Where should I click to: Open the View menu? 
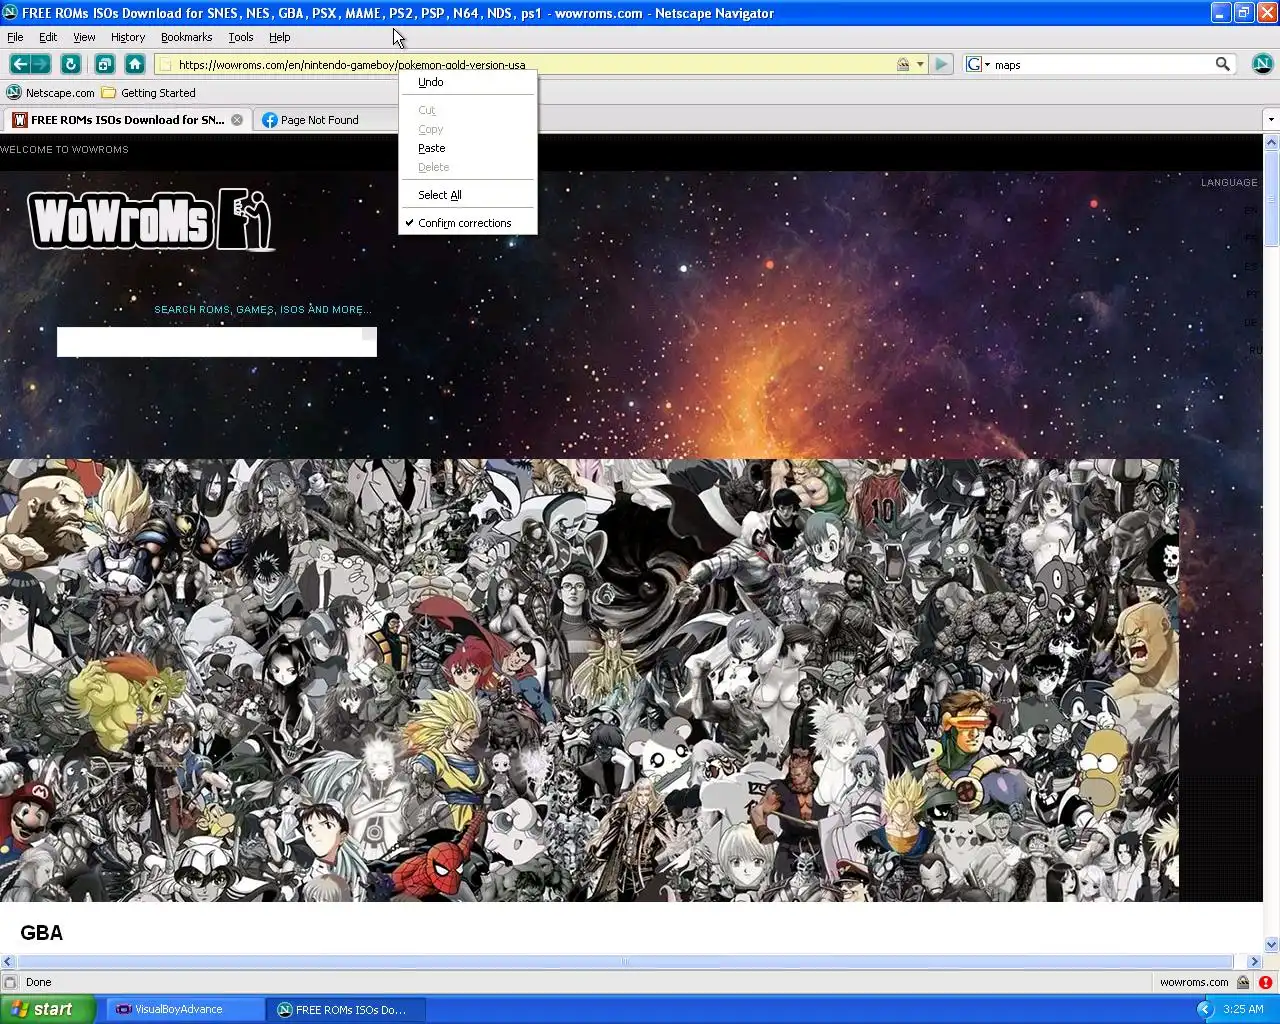point(84,37)
